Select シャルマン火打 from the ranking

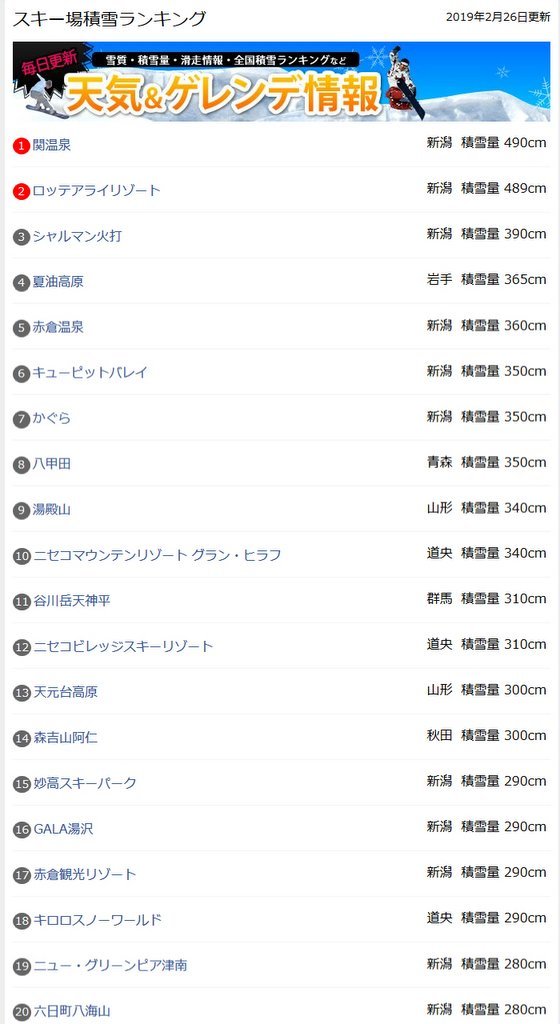tap(77, 236)
